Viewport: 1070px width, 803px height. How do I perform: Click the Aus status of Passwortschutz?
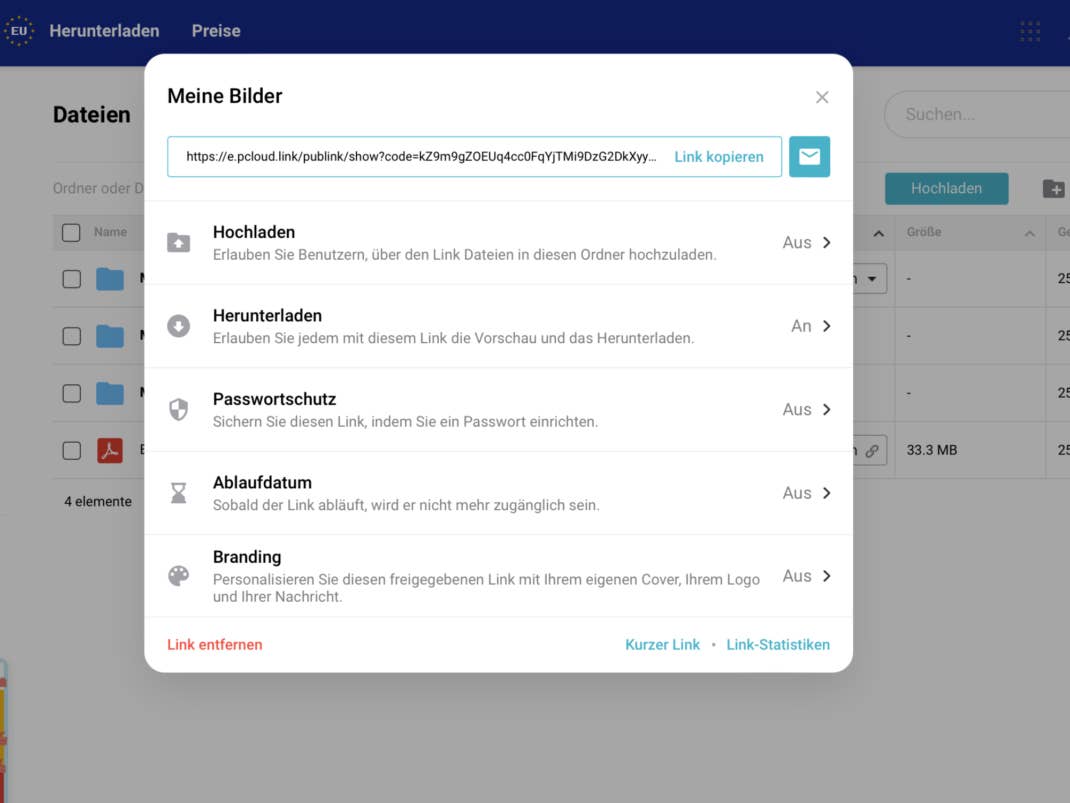pos(796,409)
